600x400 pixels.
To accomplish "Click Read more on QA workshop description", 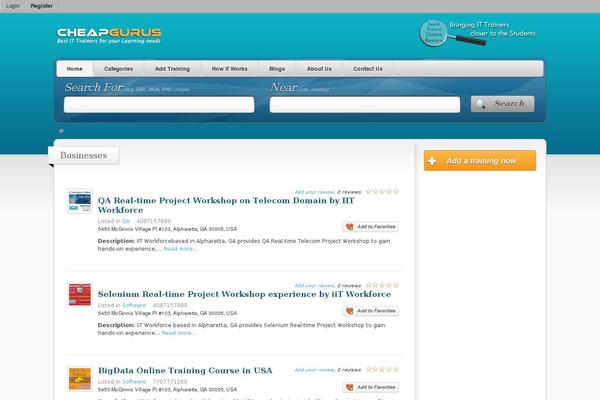I will click(x=180, y=249).
